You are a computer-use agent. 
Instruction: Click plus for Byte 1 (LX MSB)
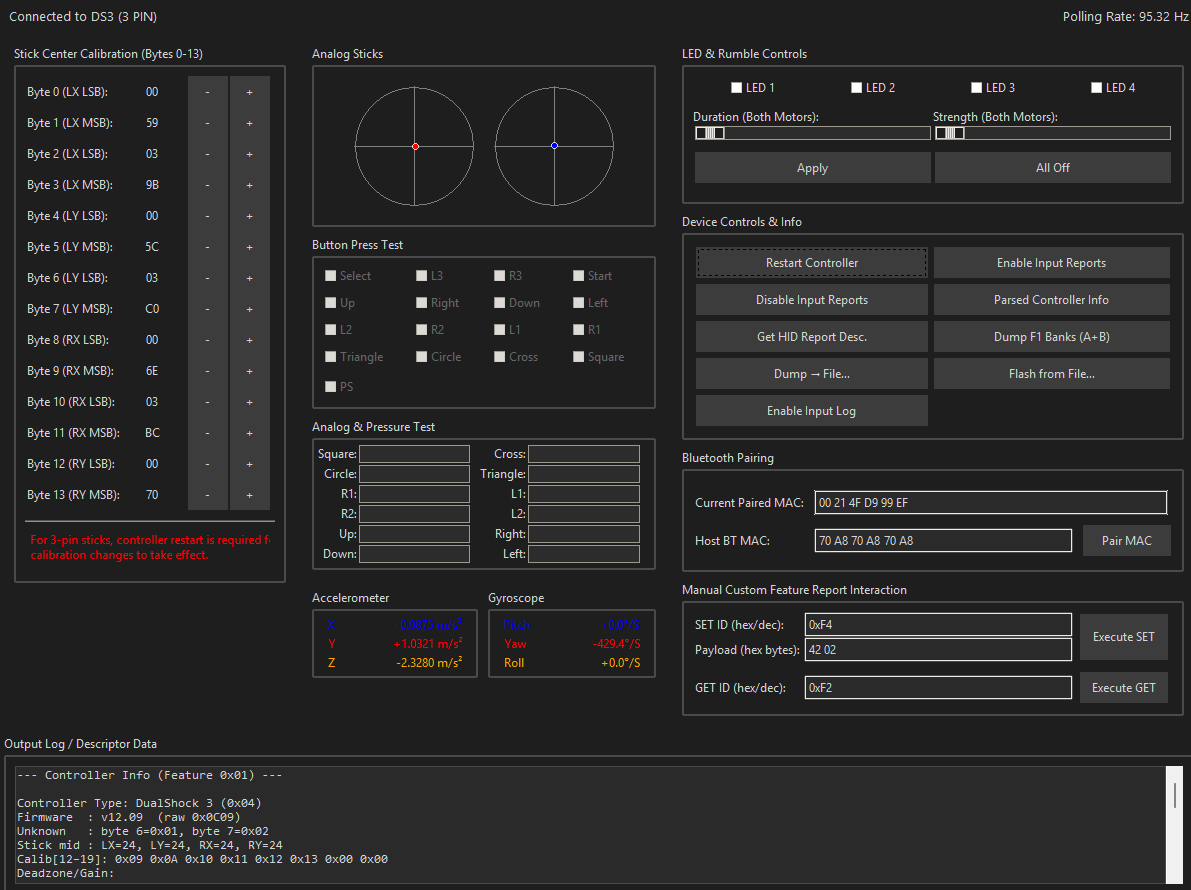(x=249, y=123)
